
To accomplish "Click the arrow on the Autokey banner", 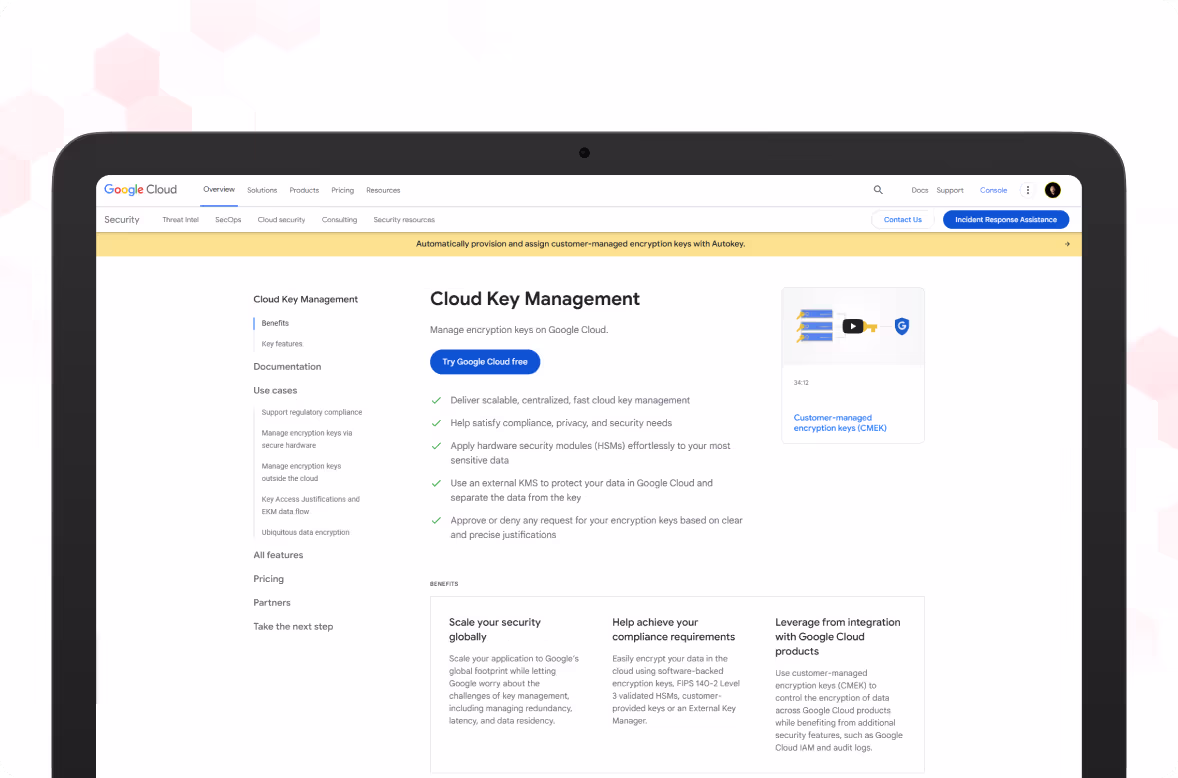I will 1067,244.
